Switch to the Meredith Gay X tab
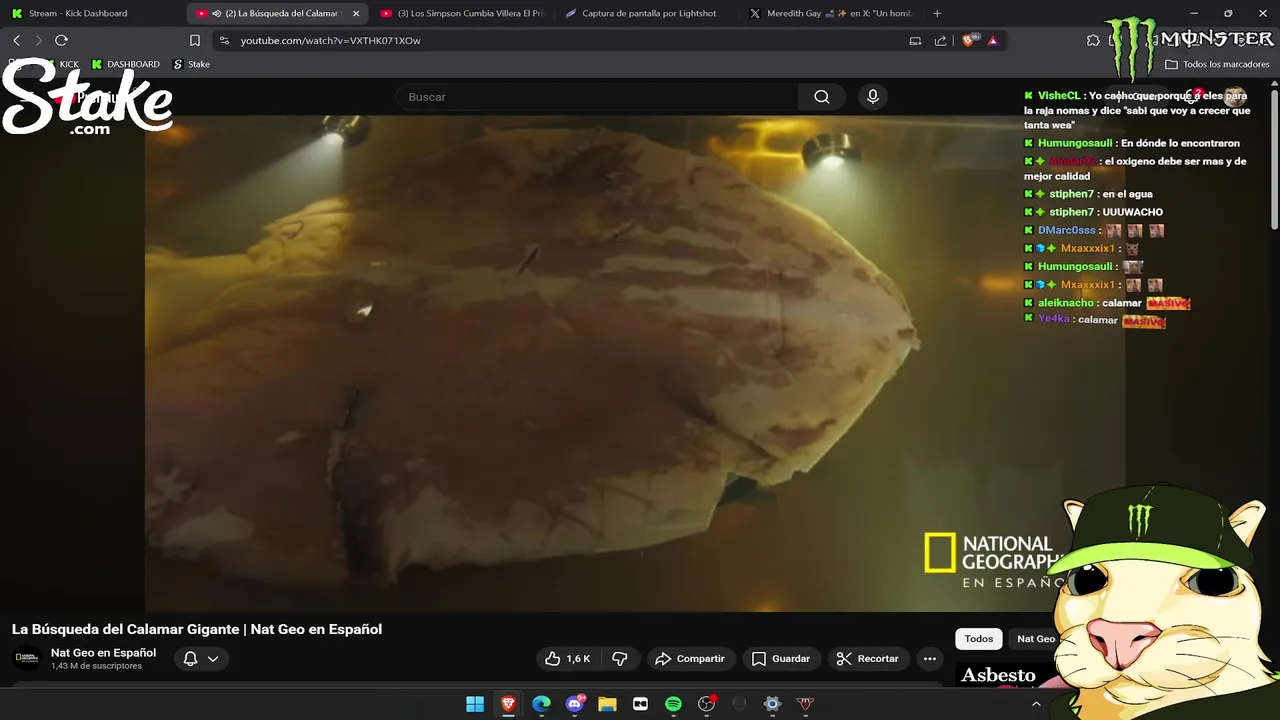This screenshot has width=1280, height=720. [832, 14]
